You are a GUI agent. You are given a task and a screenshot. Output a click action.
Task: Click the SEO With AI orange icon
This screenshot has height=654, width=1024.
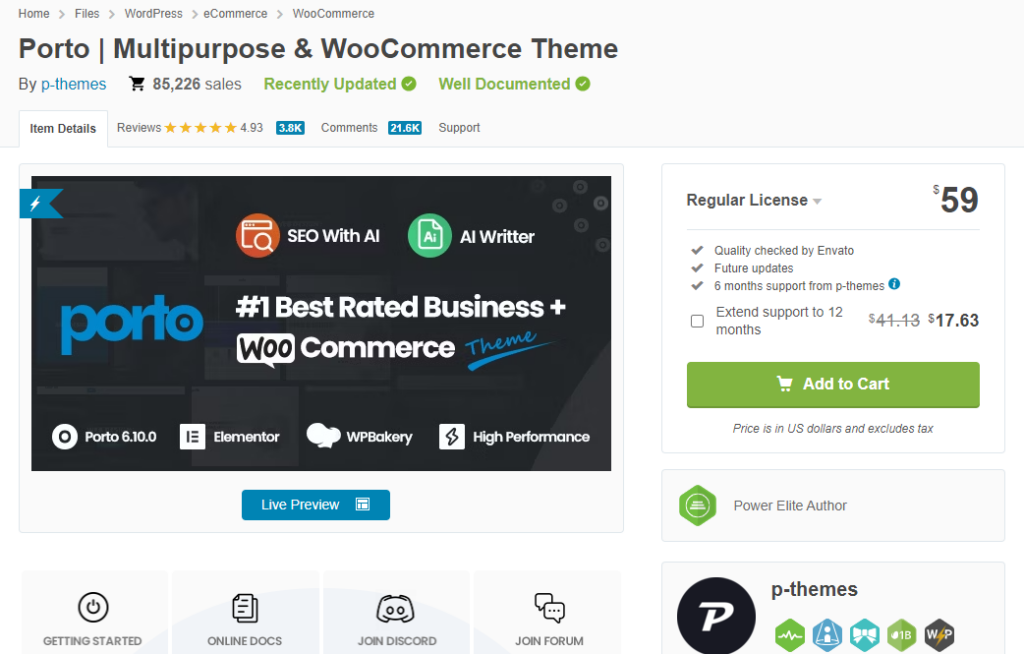point(257,236)
